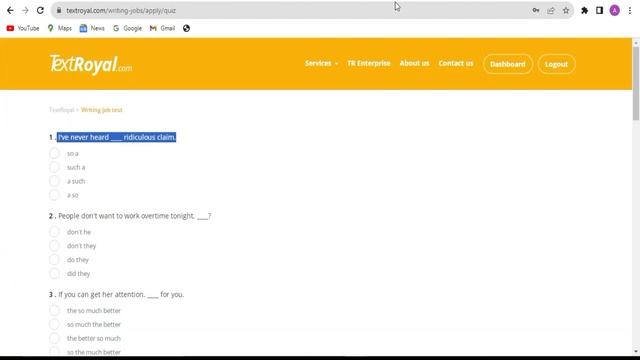Choose 'do they' for question 2

tap(54, 260)
